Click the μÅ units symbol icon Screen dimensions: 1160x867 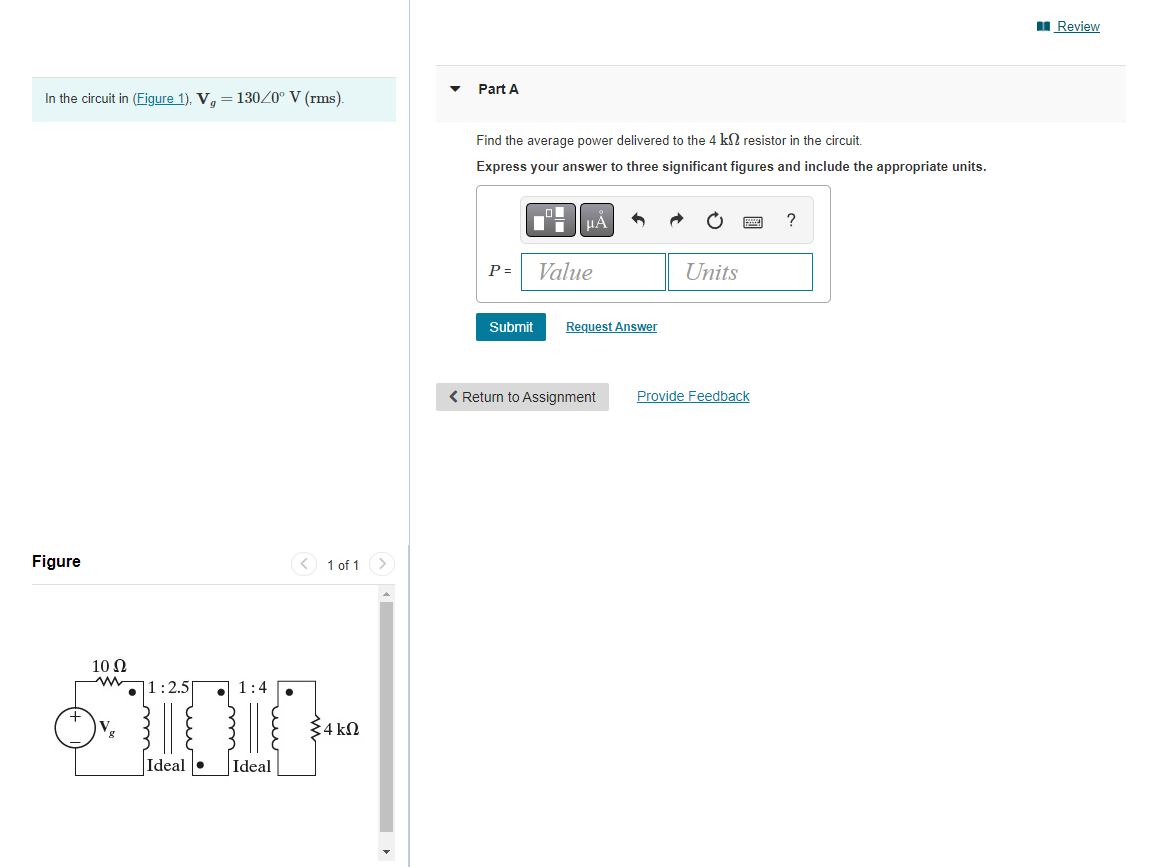[x=596, y=220]
